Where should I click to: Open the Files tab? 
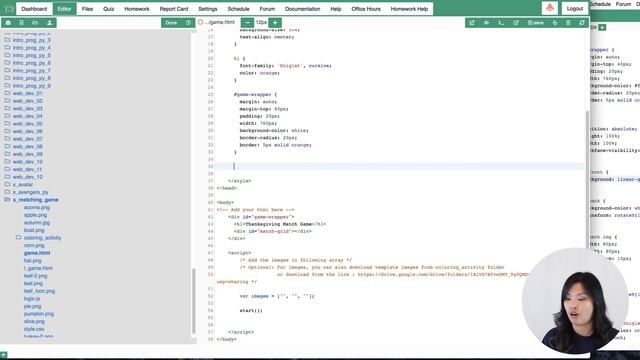point(87,9)
